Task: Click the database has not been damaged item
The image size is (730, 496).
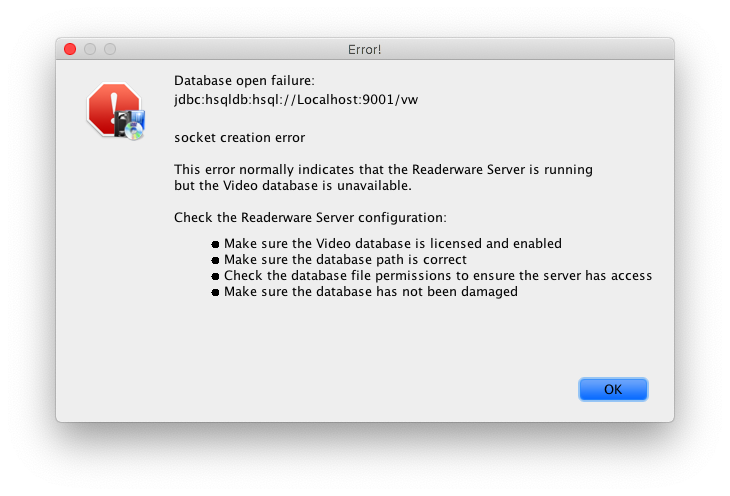Action: [371, 292]
